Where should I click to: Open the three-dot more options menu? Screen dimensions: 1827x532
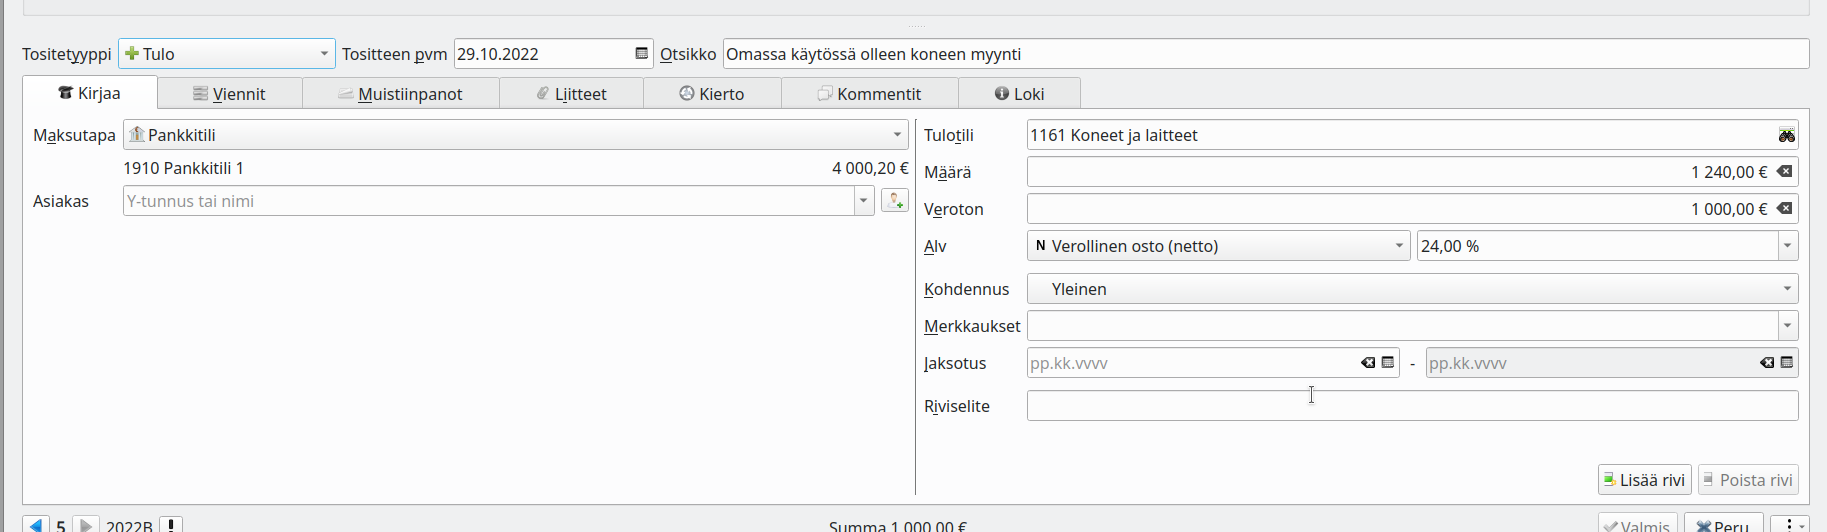coord(1789,524)
